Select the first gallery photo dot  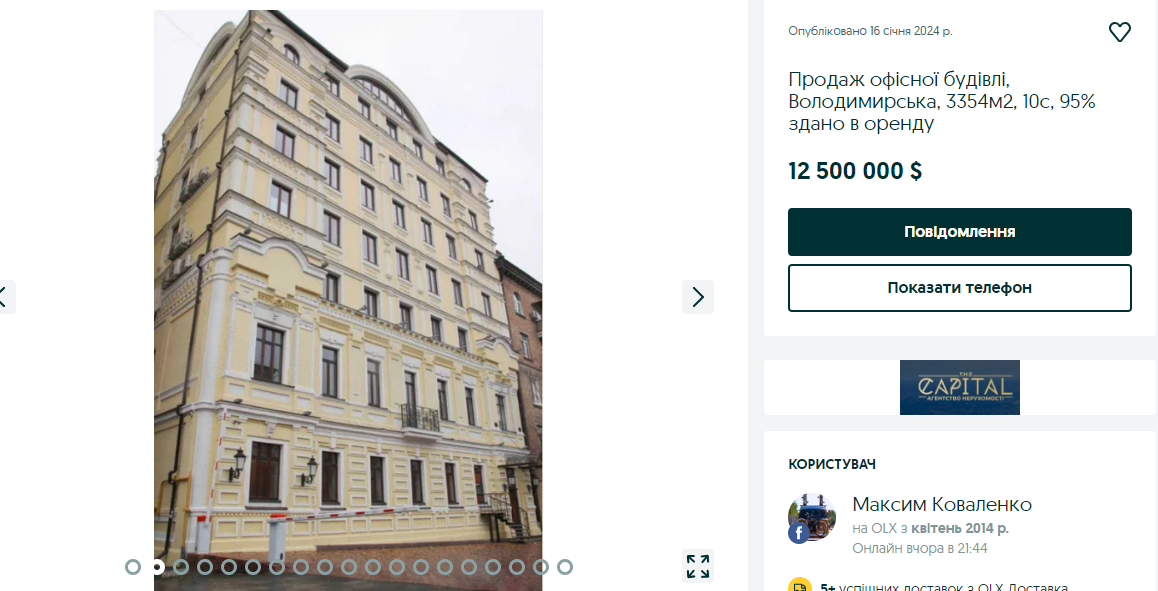coord(133,567)
